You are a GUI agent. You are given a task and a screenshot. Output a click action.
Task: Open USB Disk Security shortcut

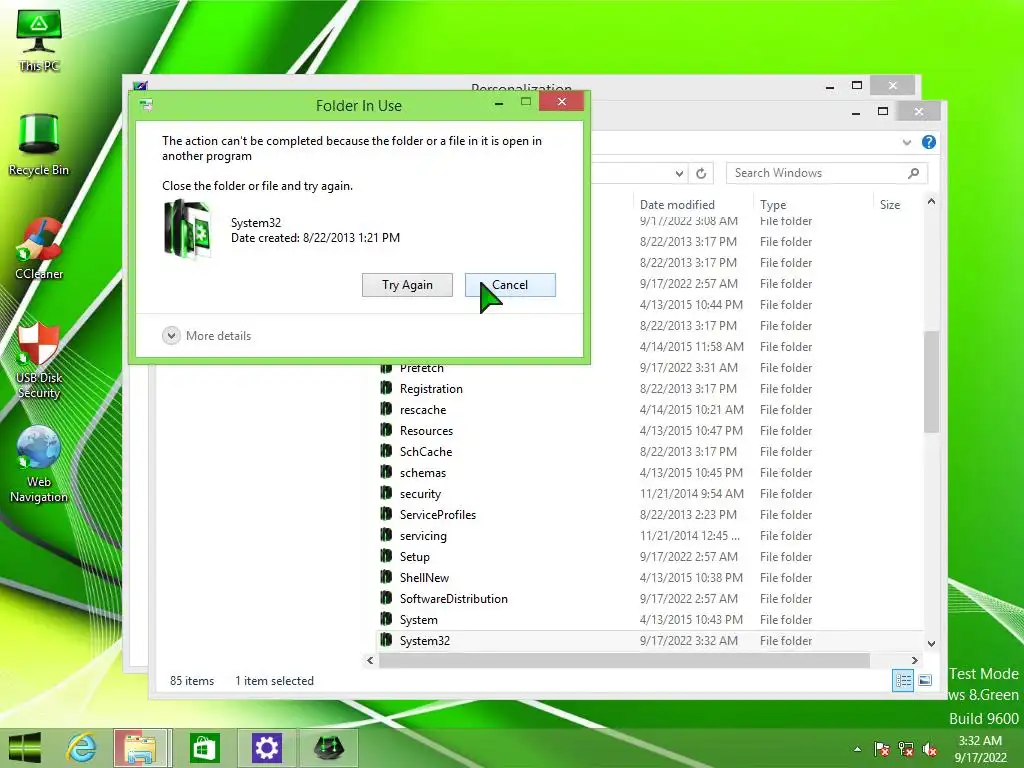point(39,360)
